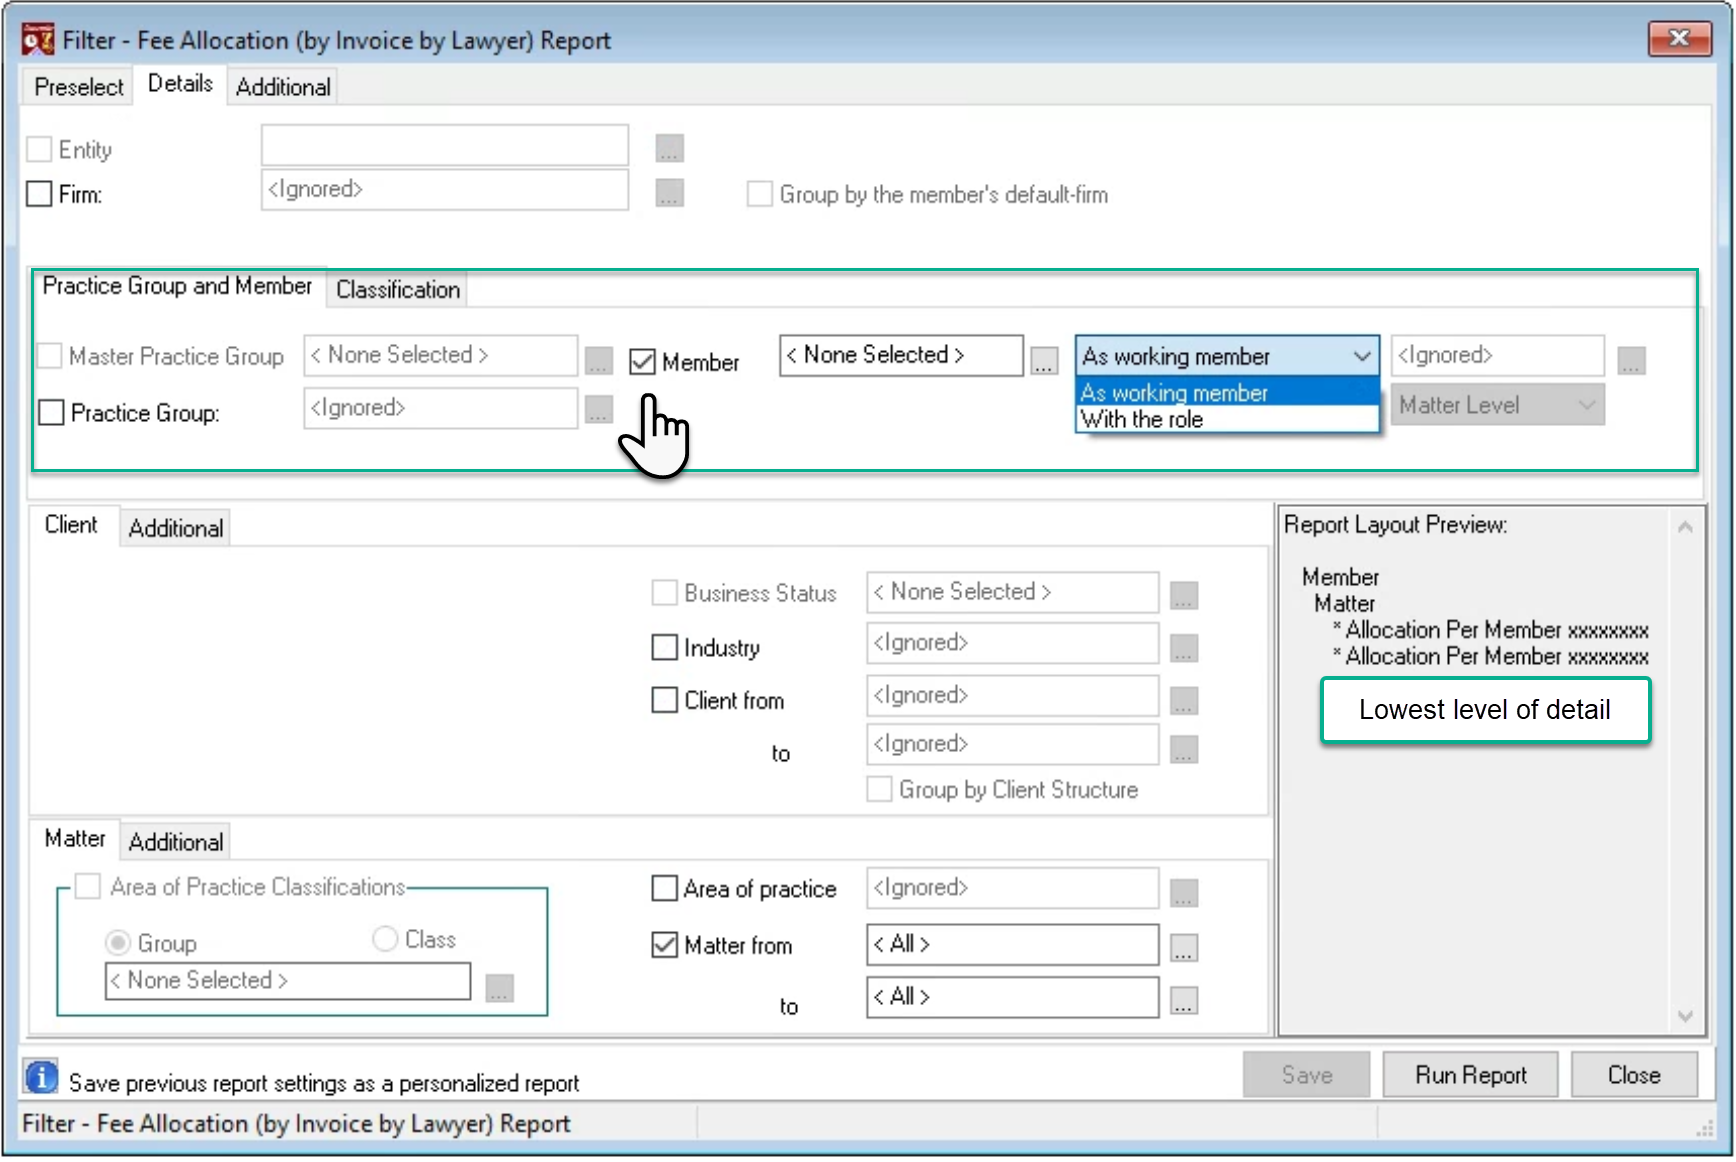Check the Area of practice checkbox

pos(664,888)
